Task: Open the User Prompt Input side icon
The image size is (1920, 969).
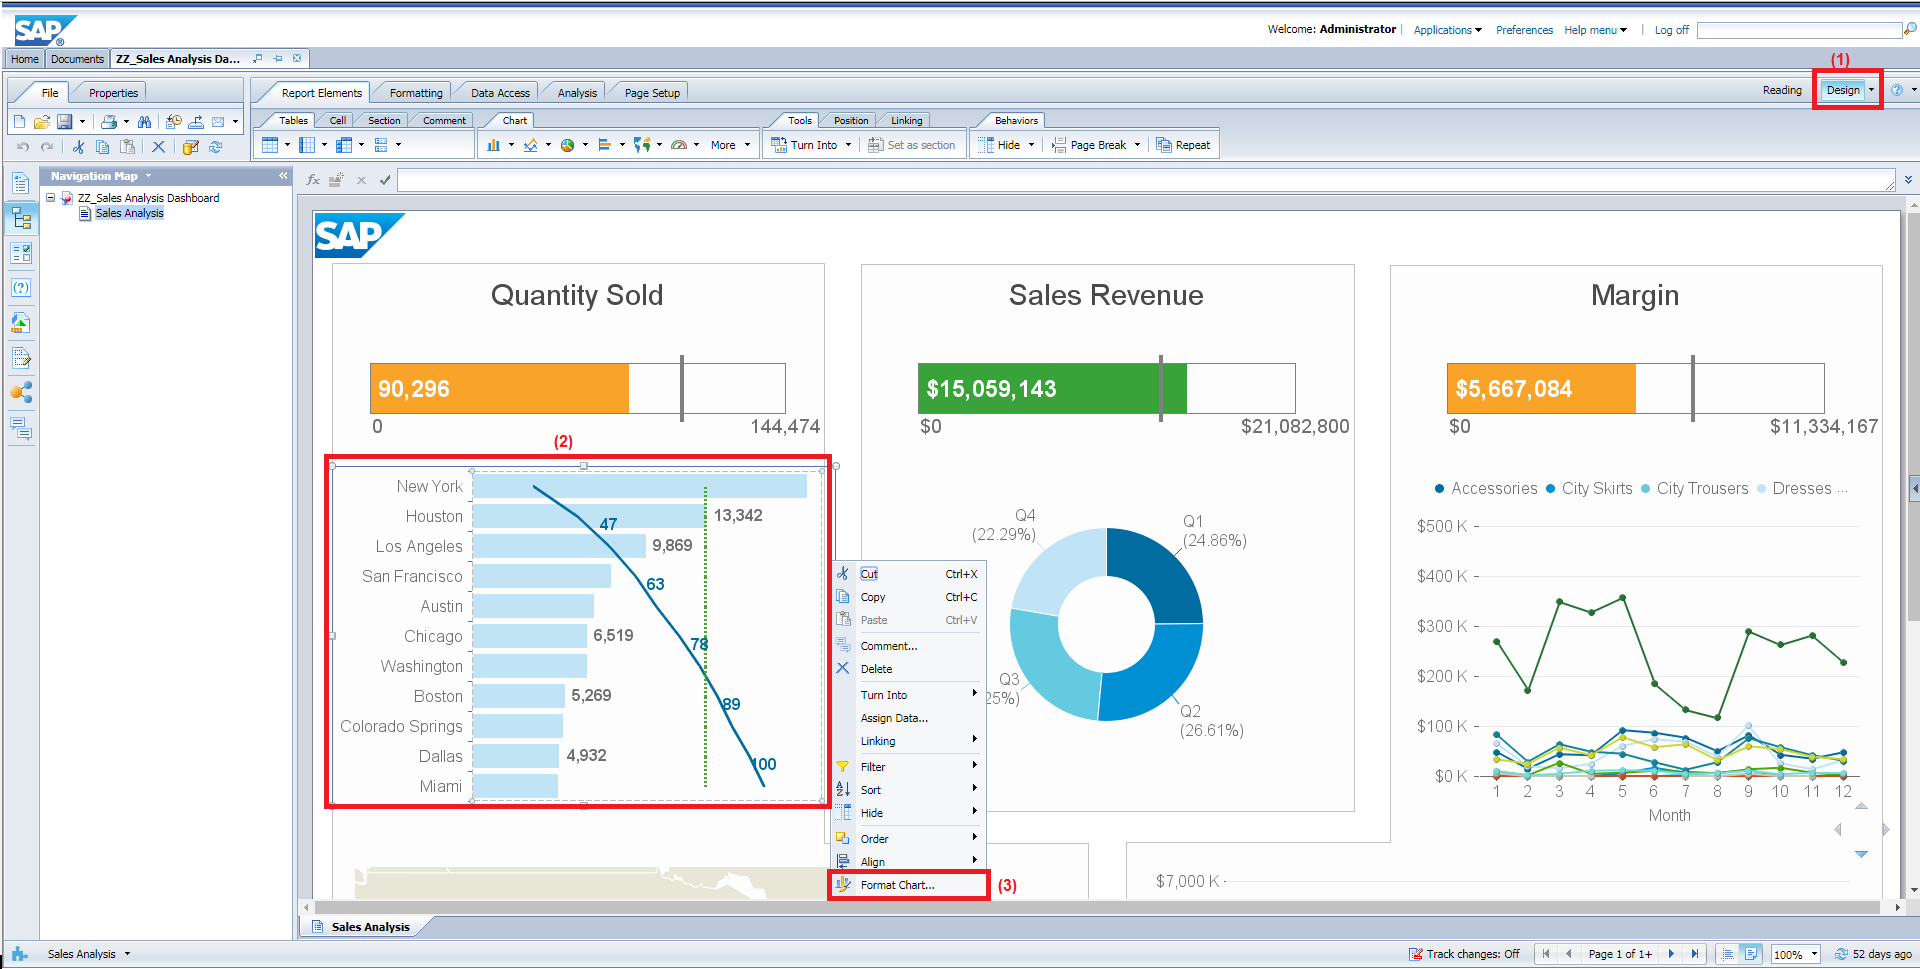Action: (21, 288)
